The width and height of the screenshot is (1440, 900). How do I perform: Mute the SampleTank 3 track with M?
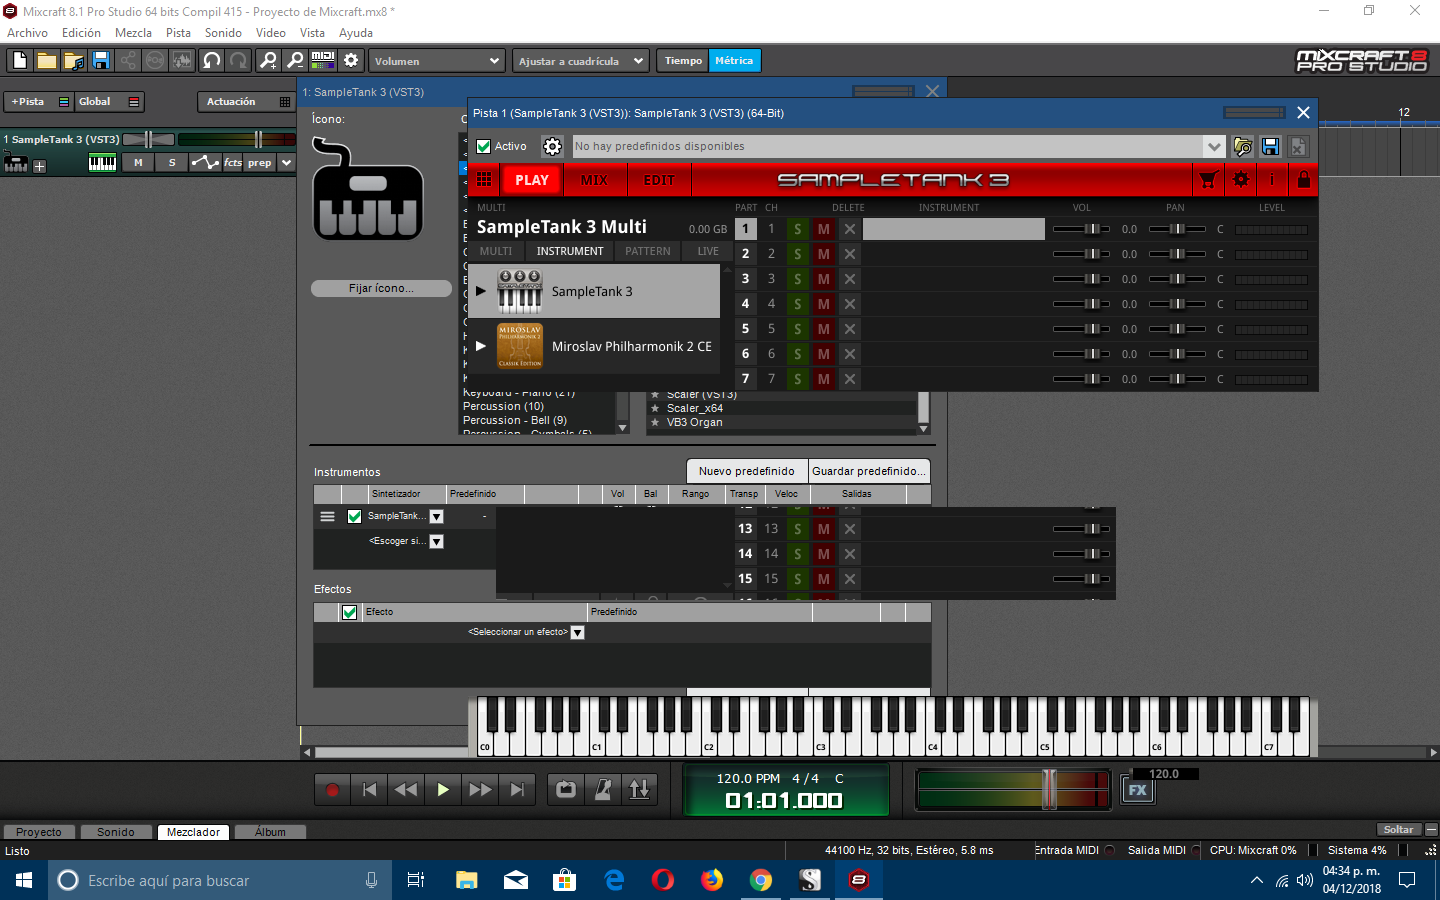coord(138,162)
